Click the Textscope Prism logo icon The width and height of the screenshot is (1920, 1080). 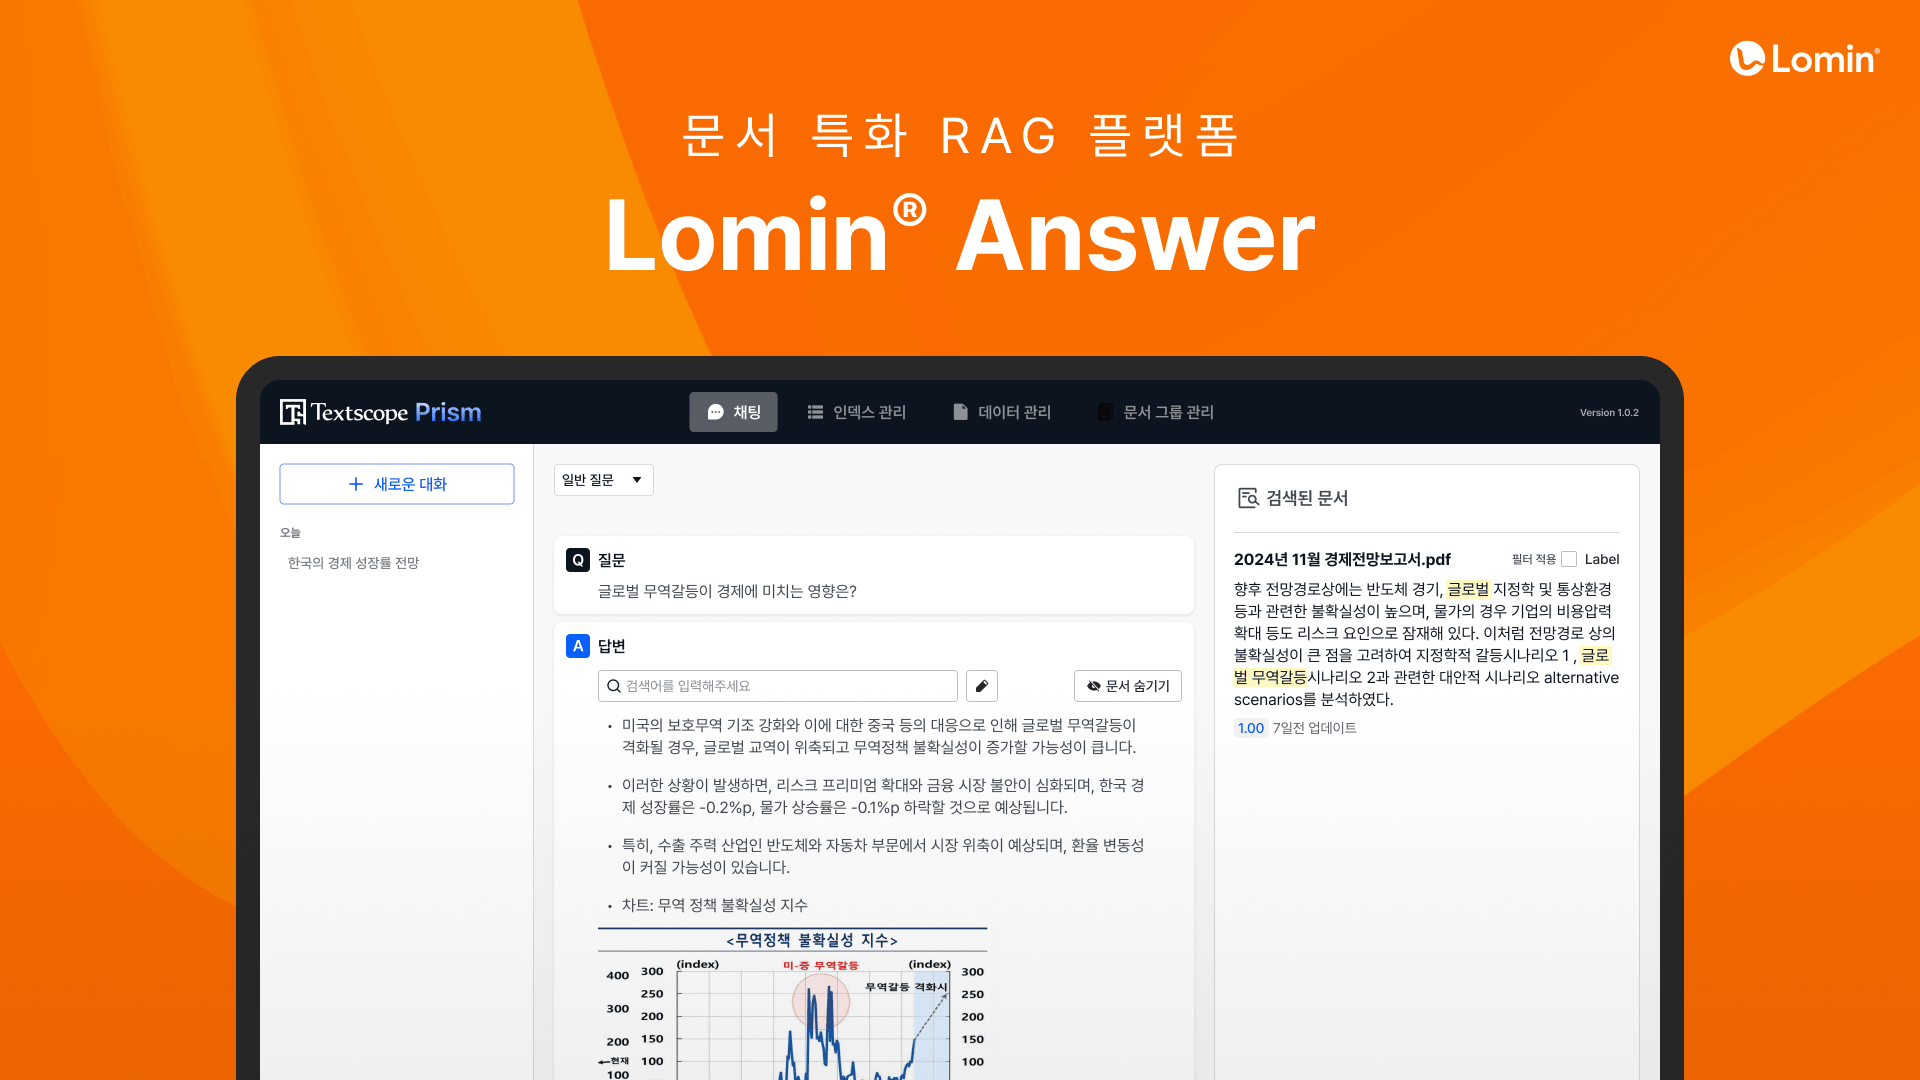pos(293,412)
